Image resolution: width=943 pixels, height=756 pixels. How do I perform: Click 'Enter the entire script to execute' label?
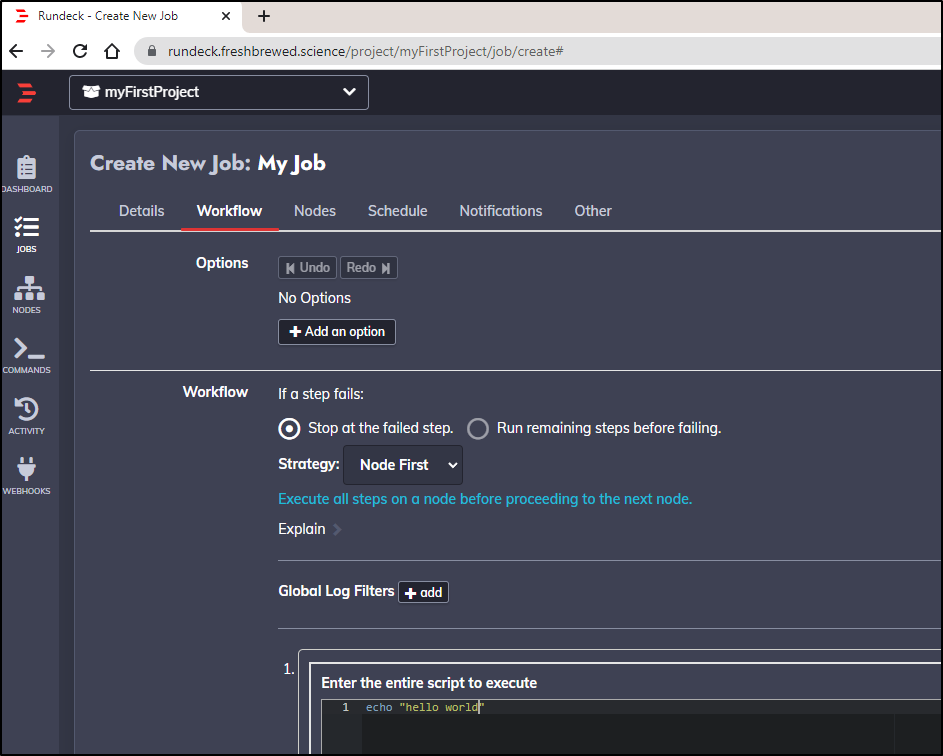pyautogui.click(x=429, y=683)
